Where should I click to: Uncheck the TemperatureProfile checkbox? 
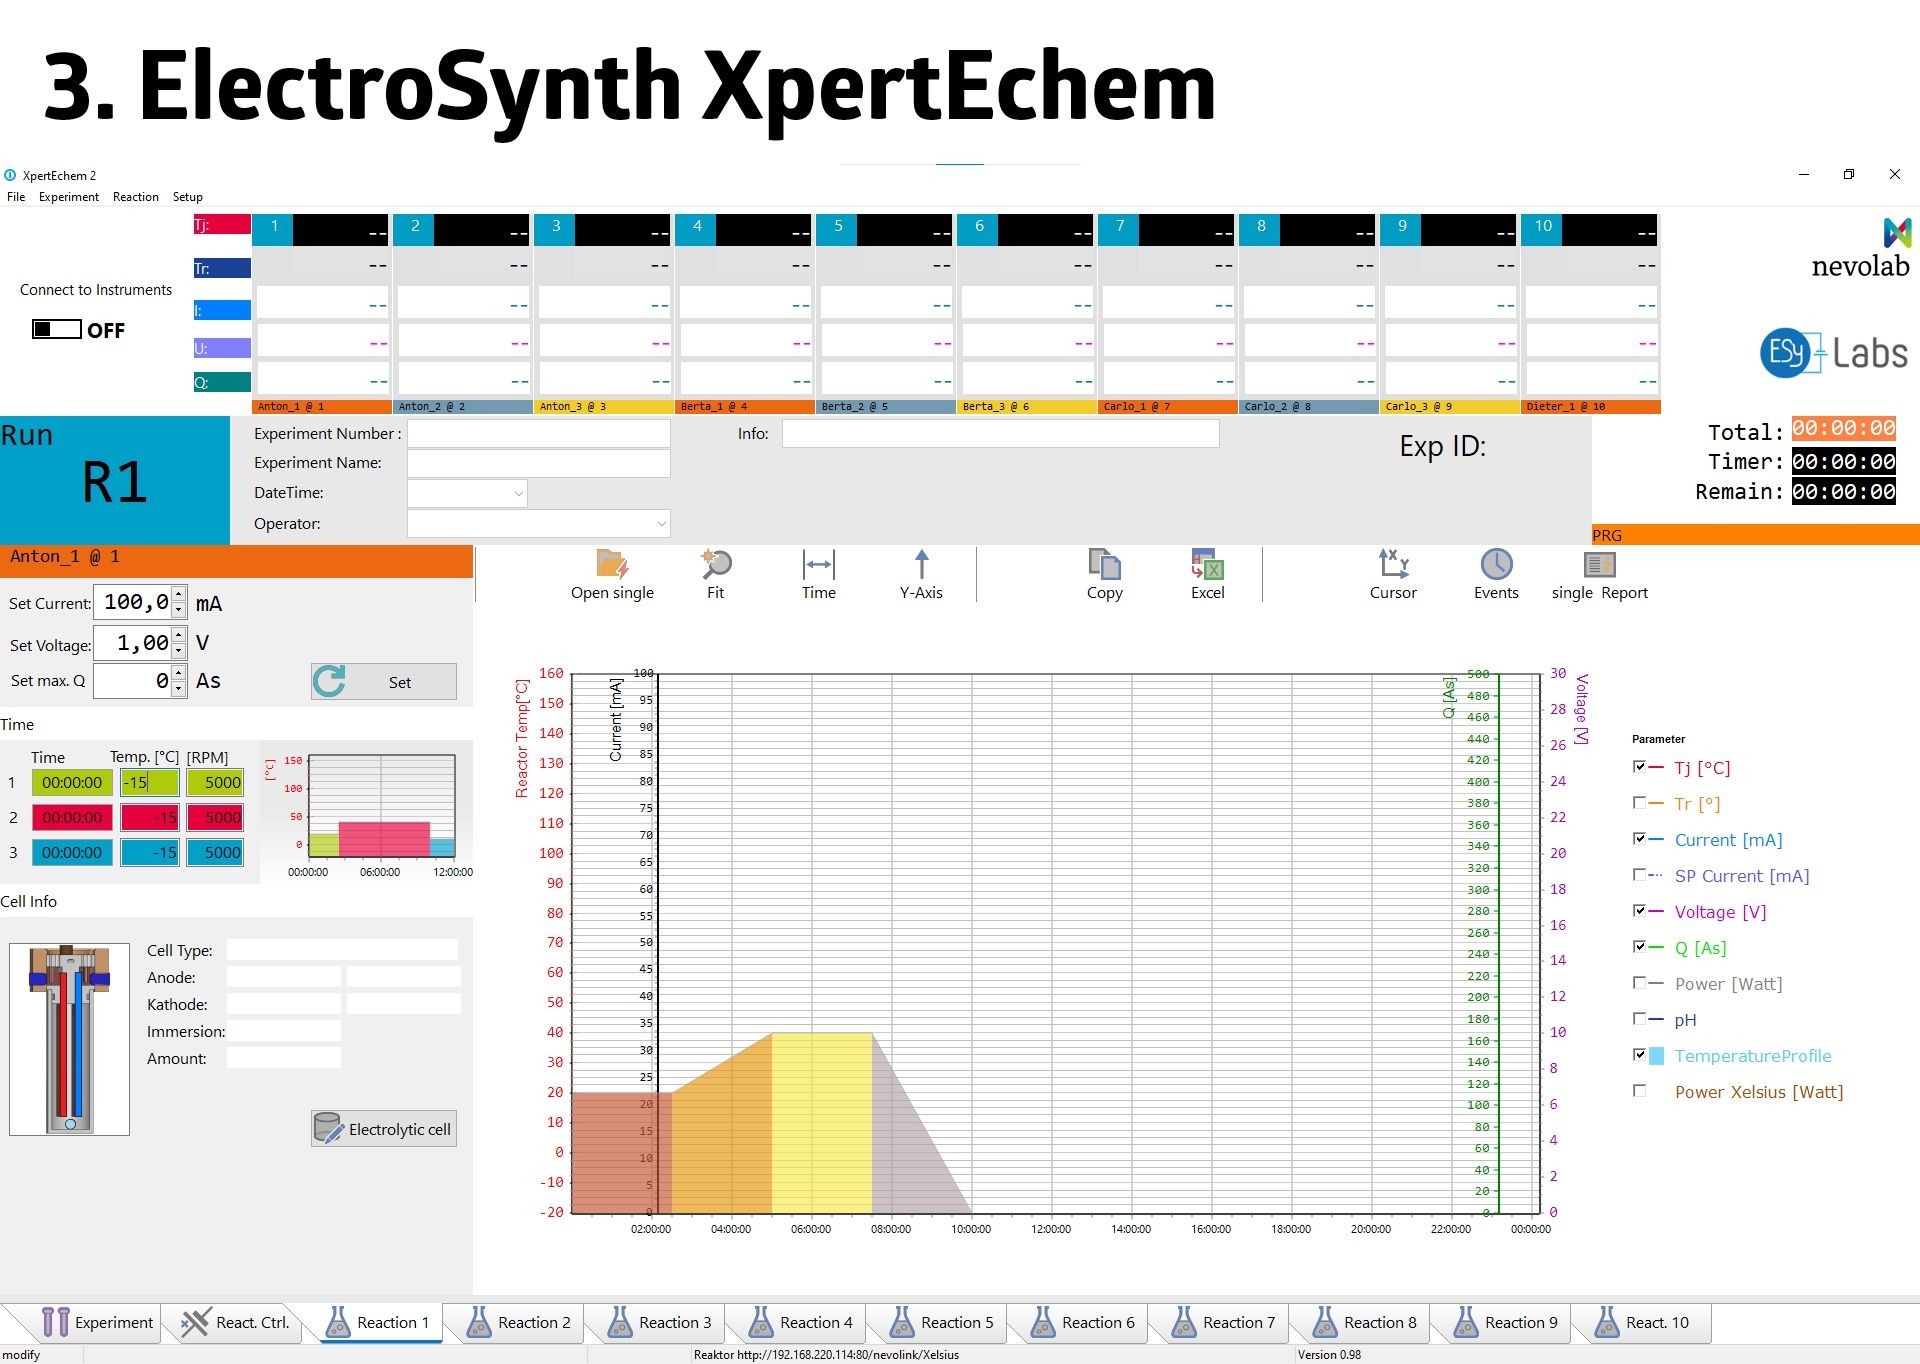click(x=1639, y=1055)
